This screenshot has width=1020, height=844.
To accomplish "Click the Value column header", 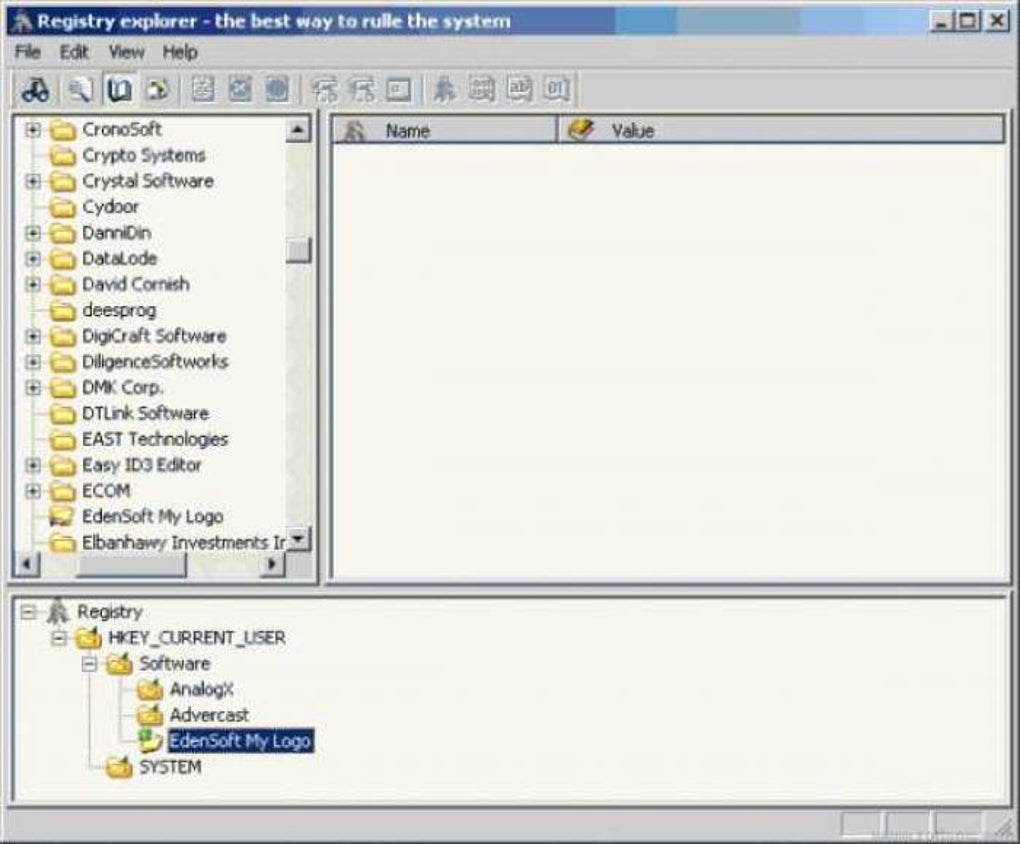I will [x=781, y=130].
